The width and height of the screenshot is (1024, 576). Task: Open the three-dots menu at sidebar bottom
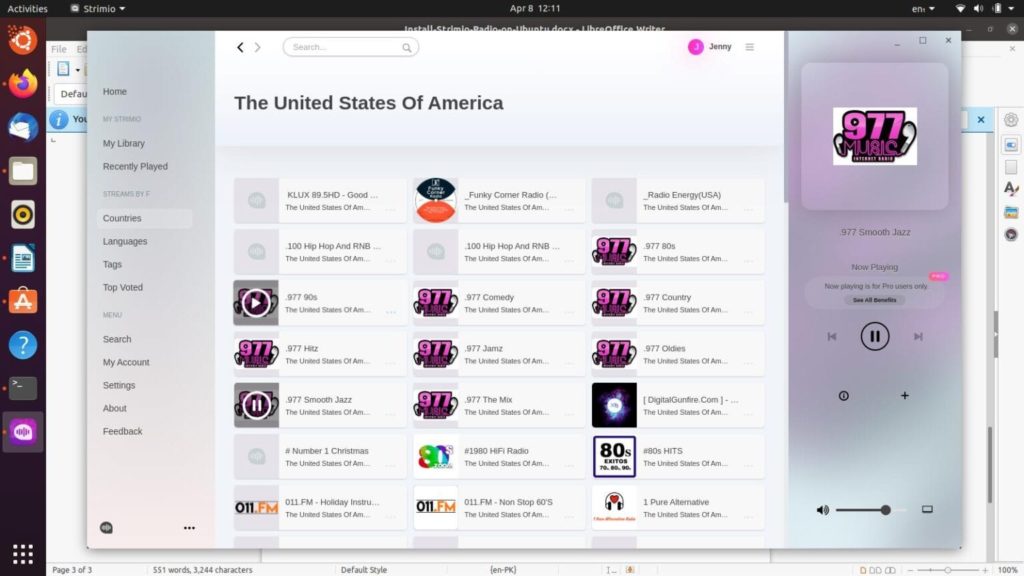(x=189, y=528)
